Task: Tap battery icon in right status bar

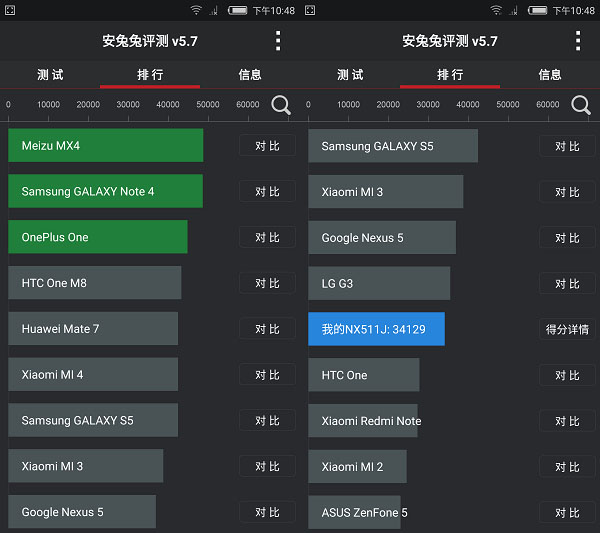Action: (x=538, y=10)
